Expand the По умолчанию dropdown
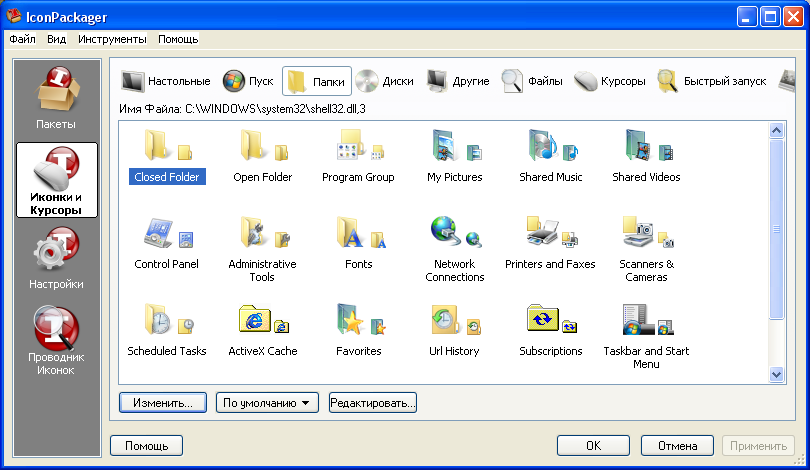 point(266,403)
